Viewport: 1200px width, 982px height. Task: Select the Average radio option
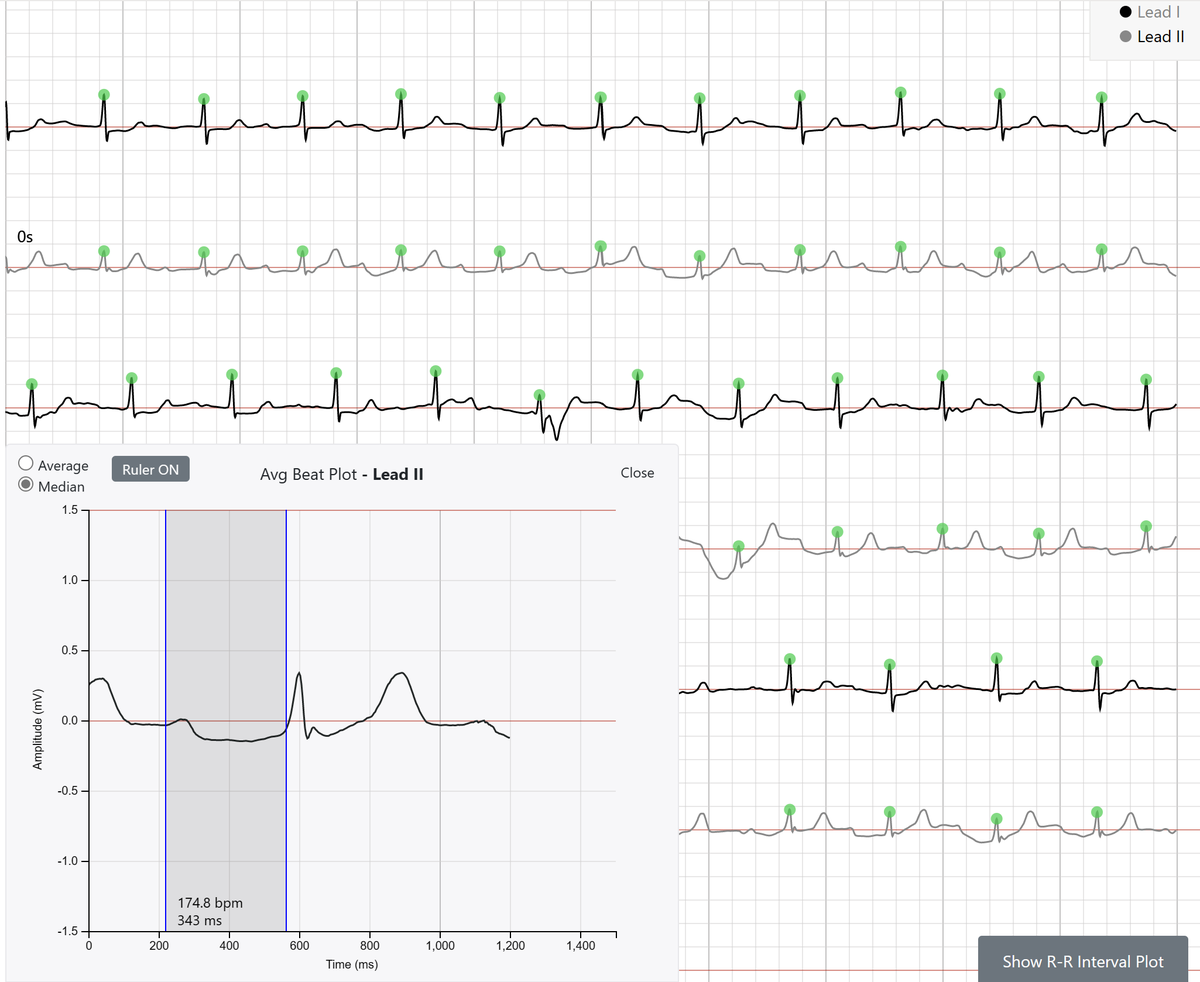point(27,465)
